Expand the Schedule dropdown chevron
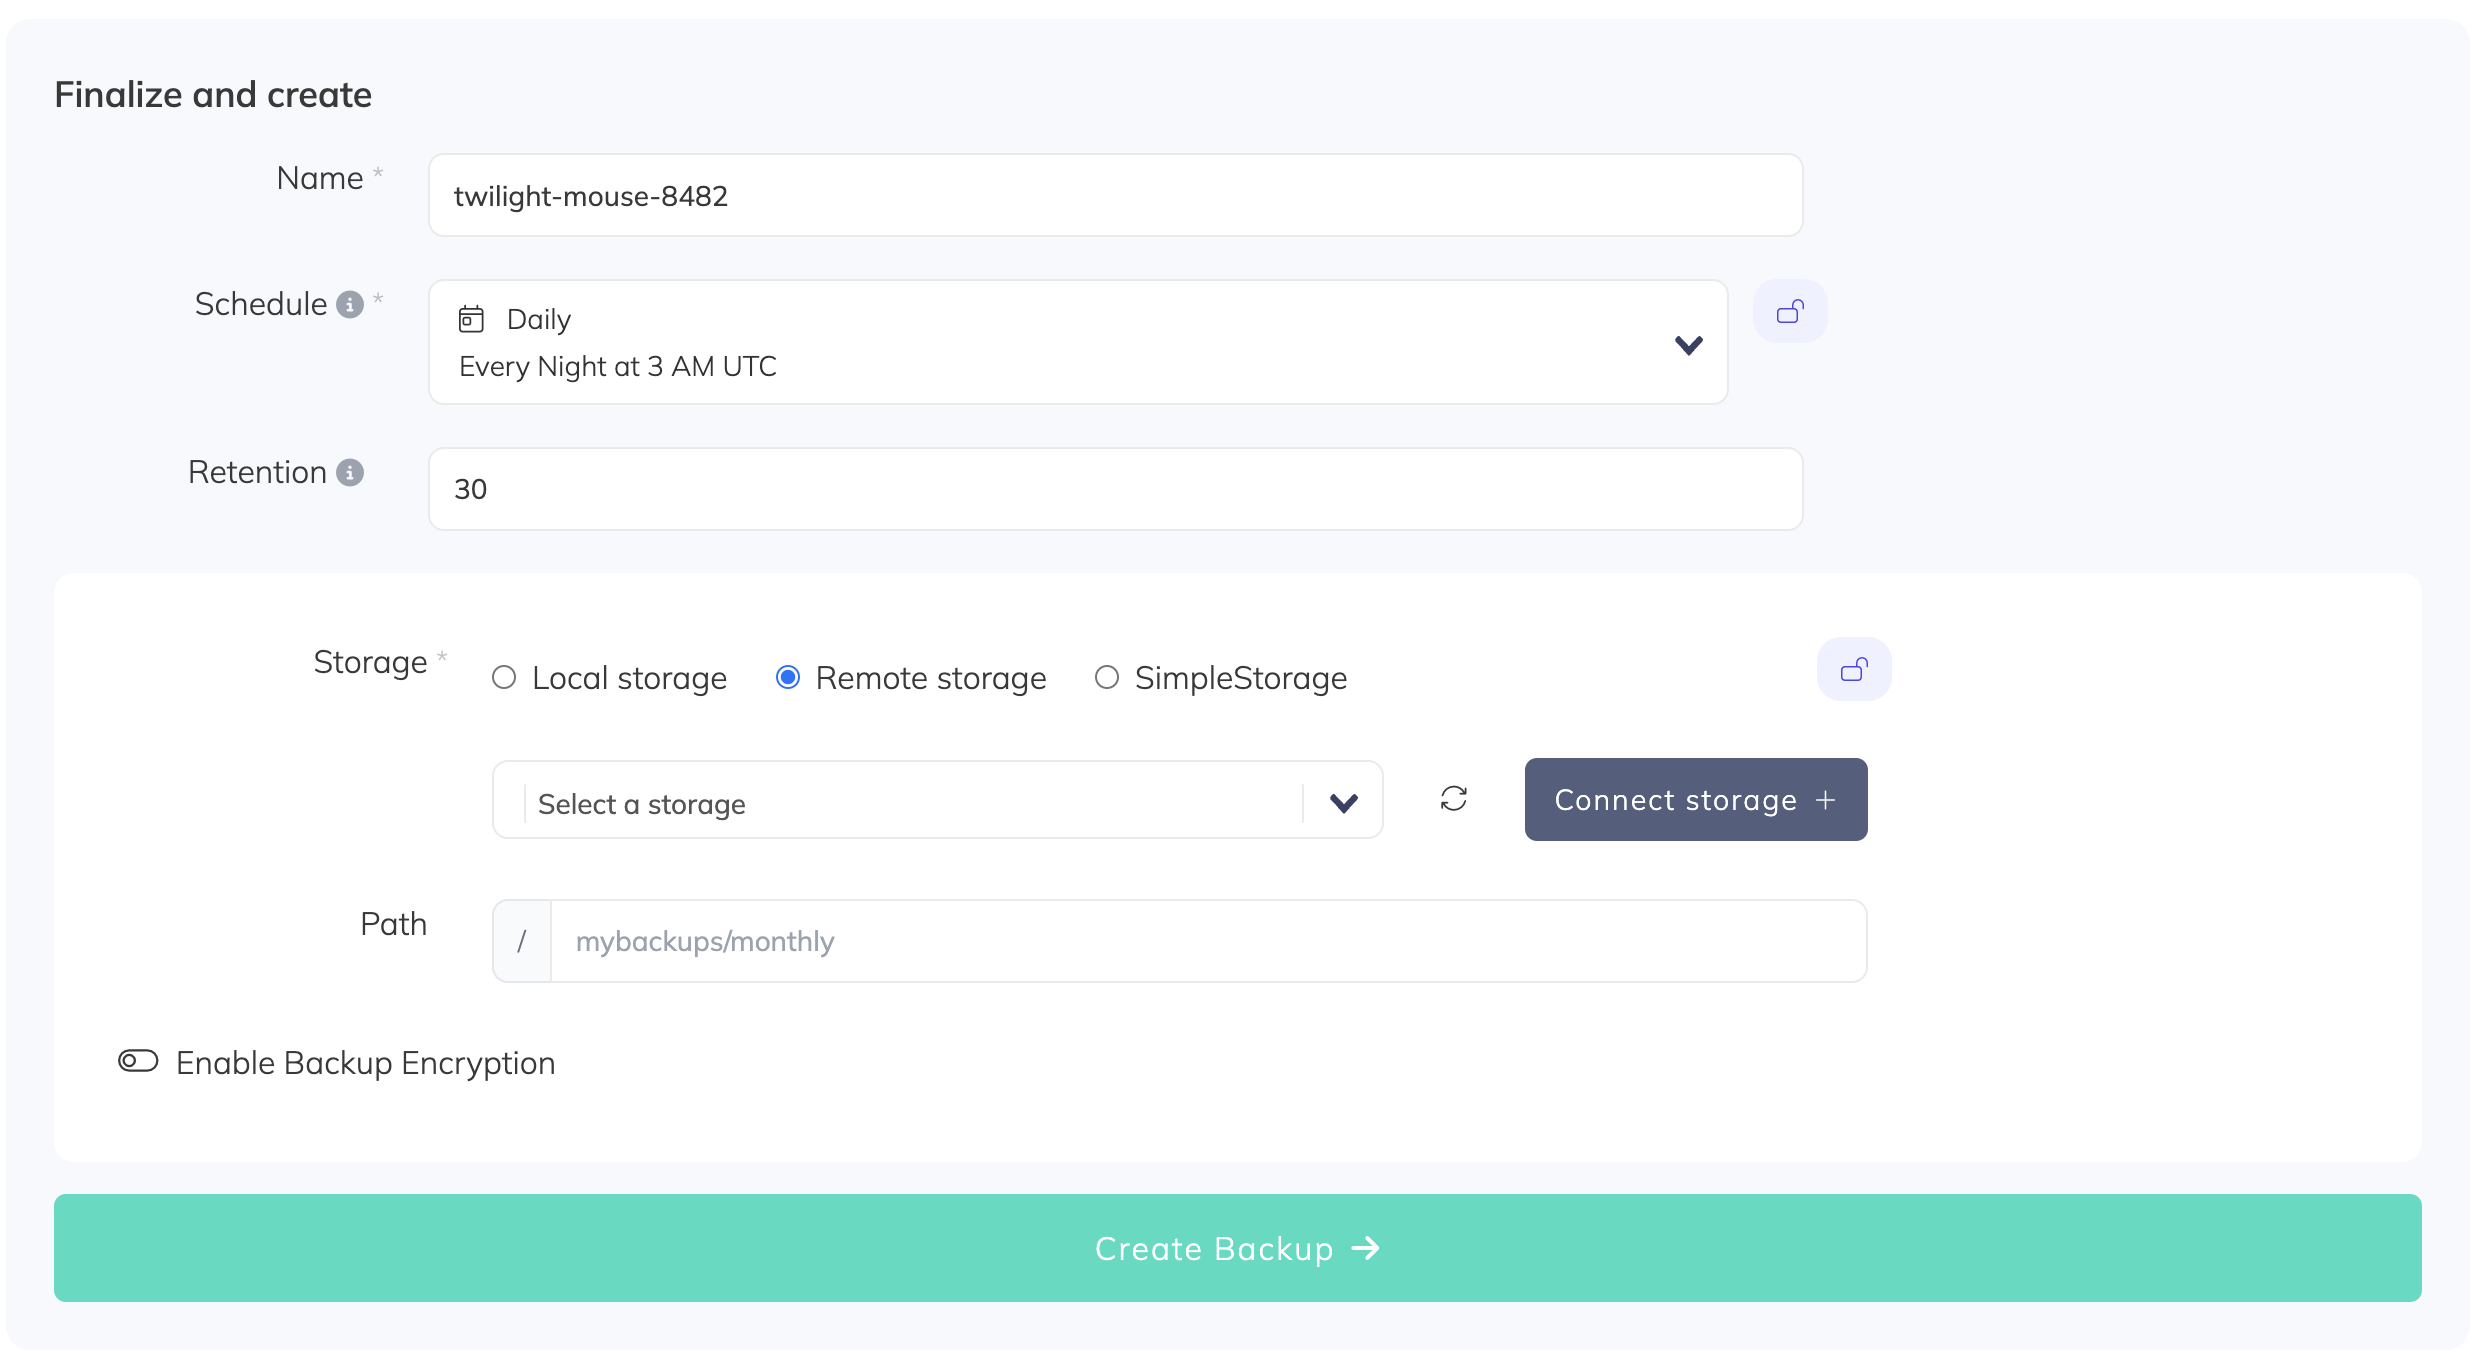The image size is (2484, 1366). pyautogui.click(x=1688, y=345)
